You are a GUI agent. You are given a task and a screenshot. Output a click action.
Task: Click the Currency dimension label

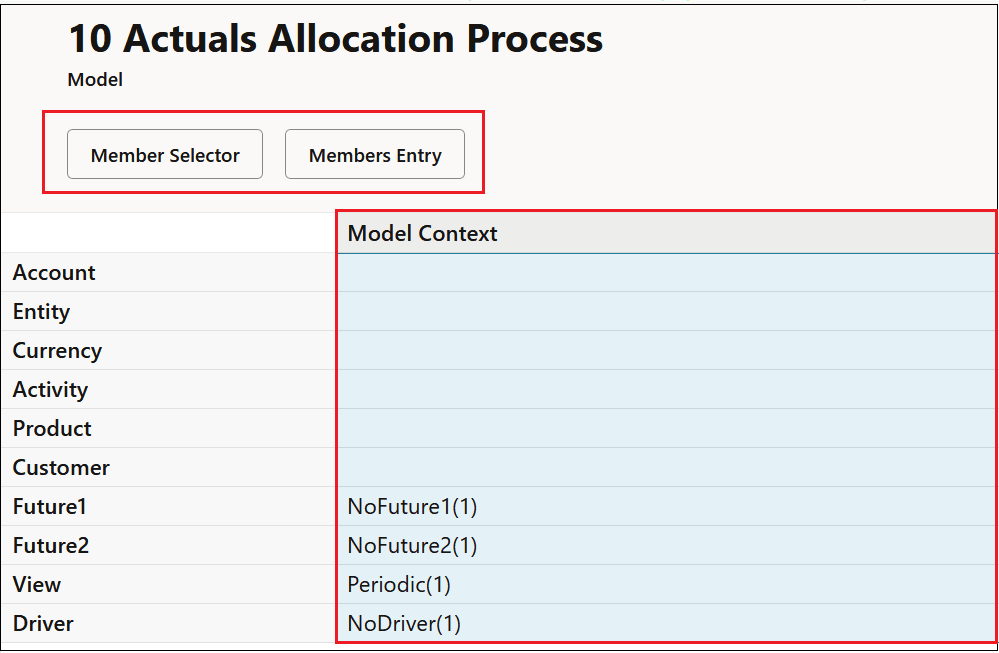pyautogui.click(x=57, y=350)
